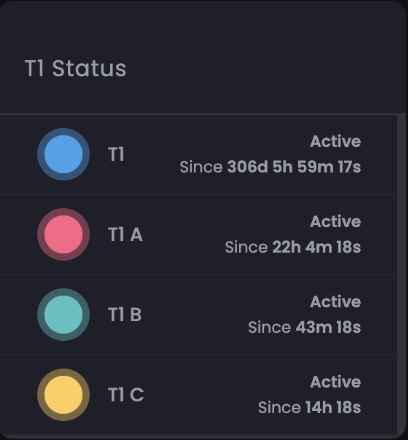
Task: Select the T1 C row label
Action: pyautogui.click(x=126, y=395)
